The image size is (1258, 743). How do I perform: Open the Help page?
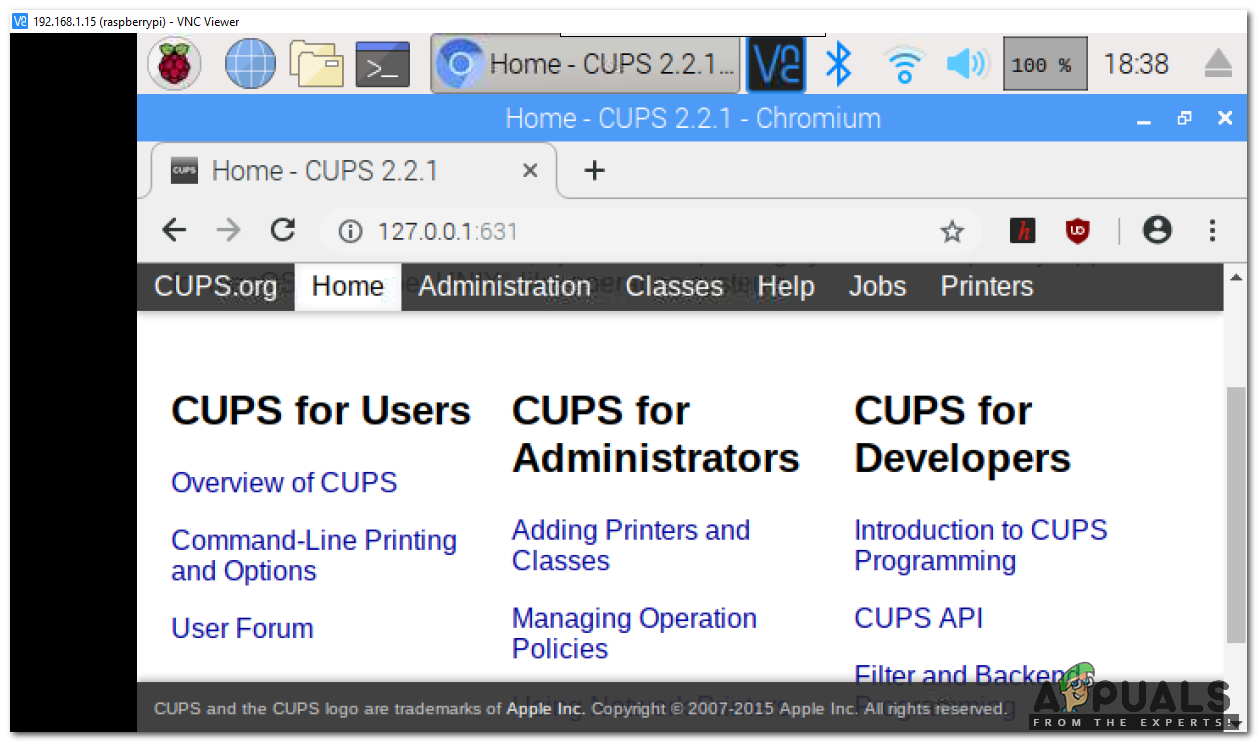click(x=786, y=287)
